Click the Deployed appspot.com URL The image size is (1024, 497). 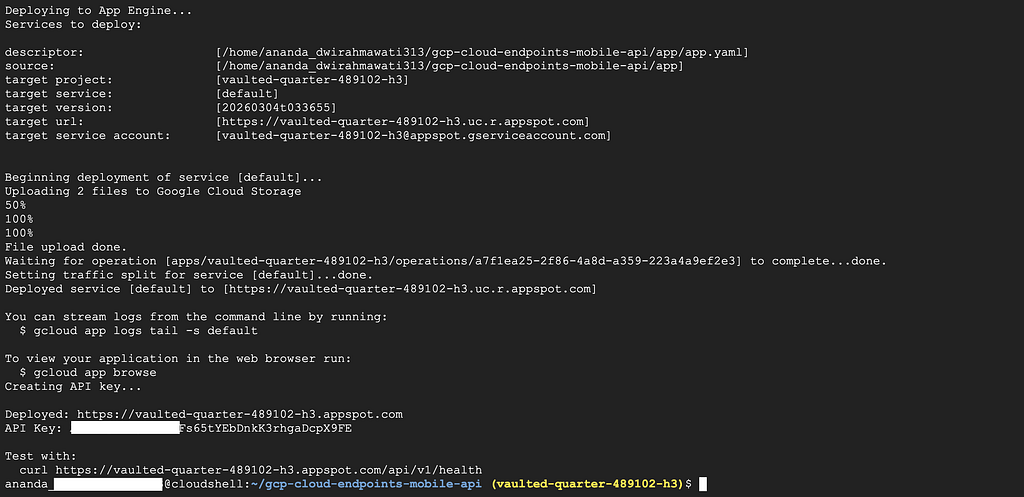(240, 415)
